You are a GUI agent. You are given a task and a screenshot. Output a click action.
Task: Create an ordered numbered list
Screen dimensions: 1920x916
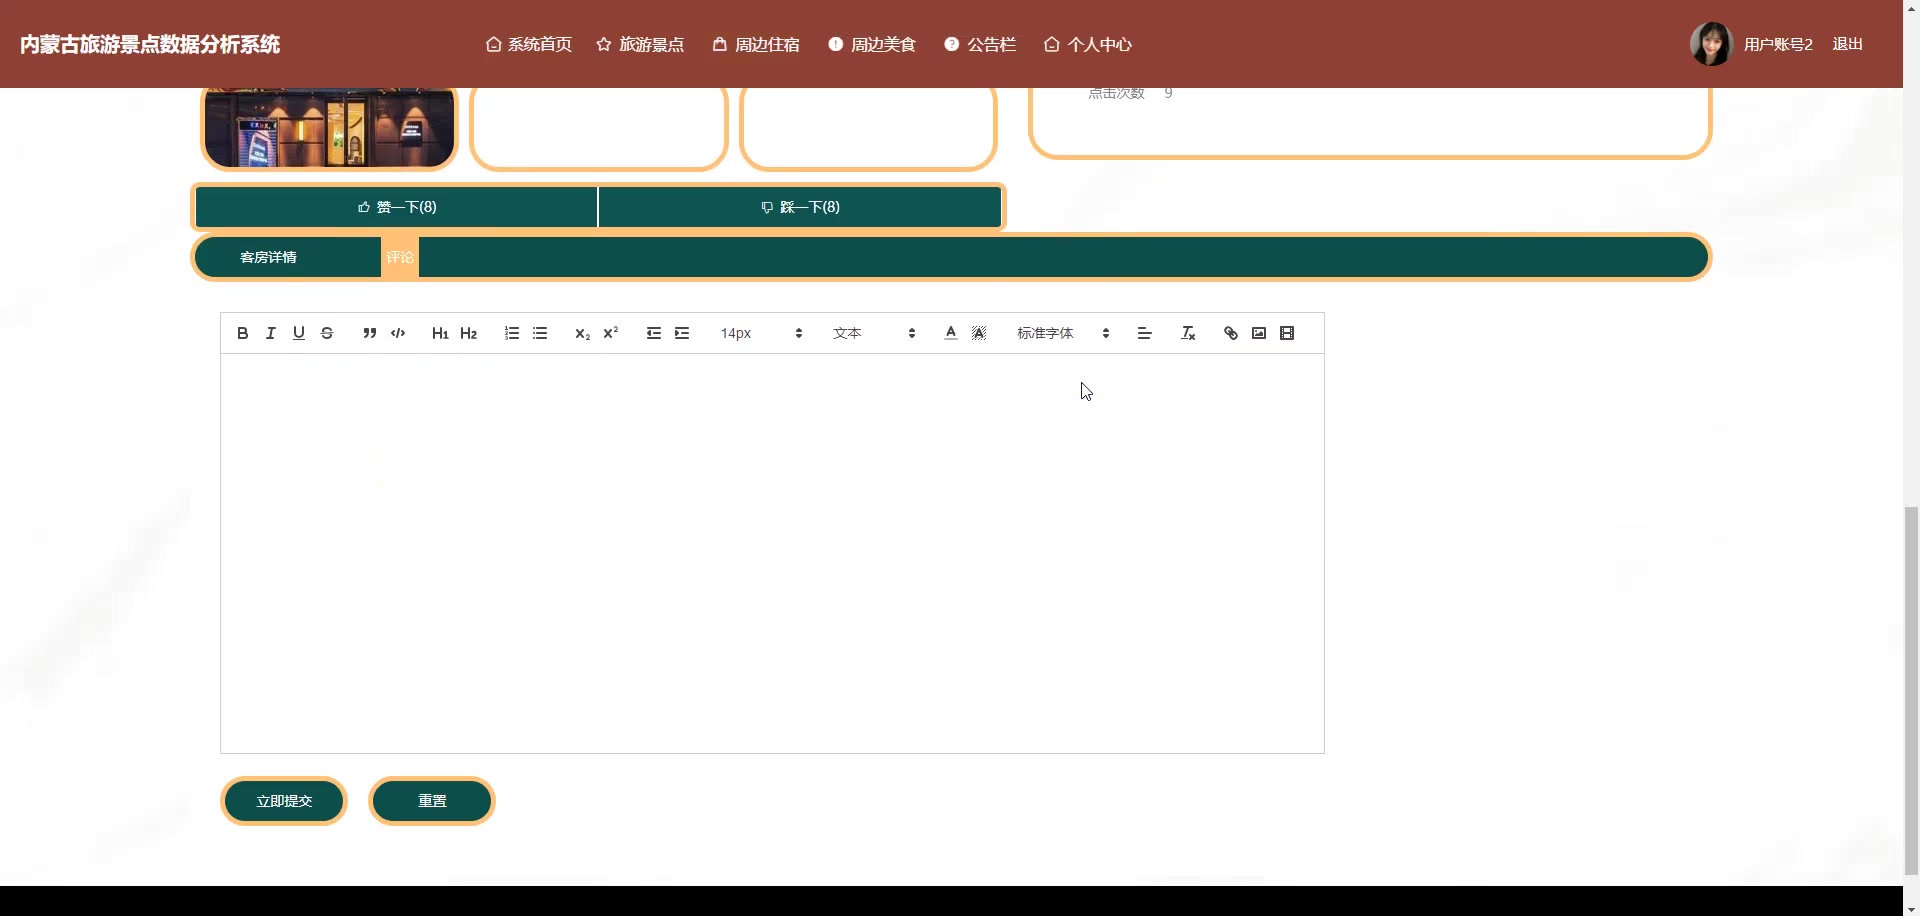(x=511, y=333)
